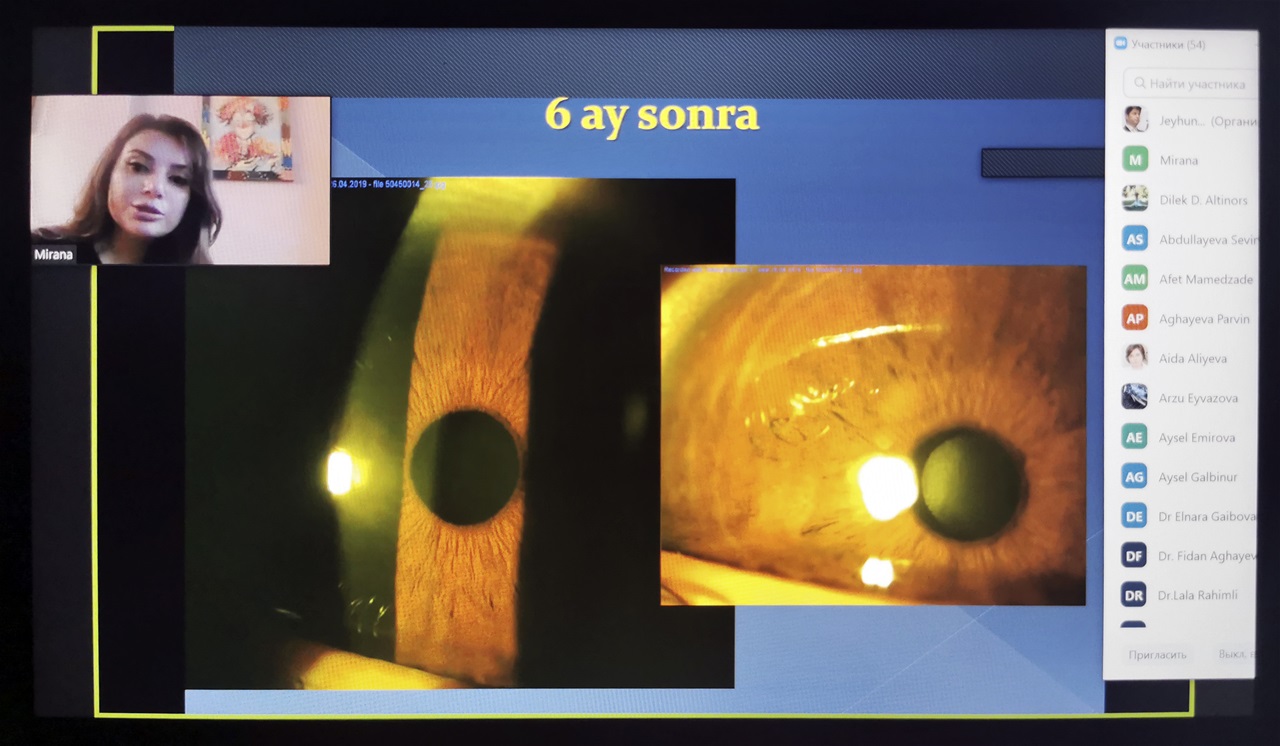This screenshot has width=1280, height=746.
Task: Select the Afet Mamedzade name
Action: 1206,279
